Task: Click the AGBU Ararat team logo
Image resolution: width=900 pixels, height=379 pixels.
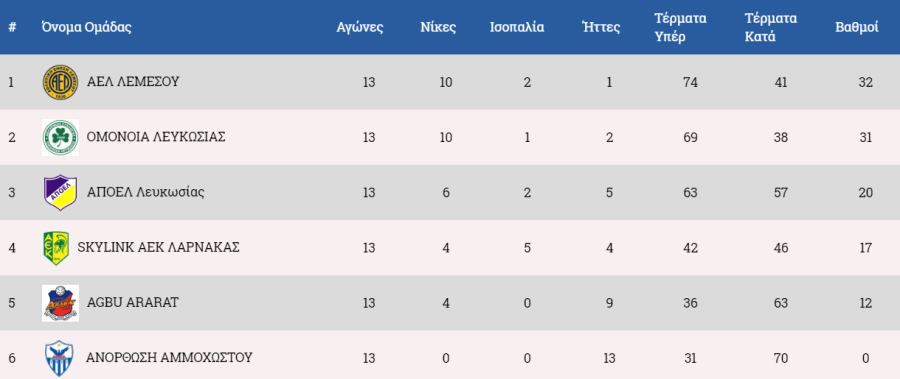Action: pyautogui.click(x=60, y=303)
